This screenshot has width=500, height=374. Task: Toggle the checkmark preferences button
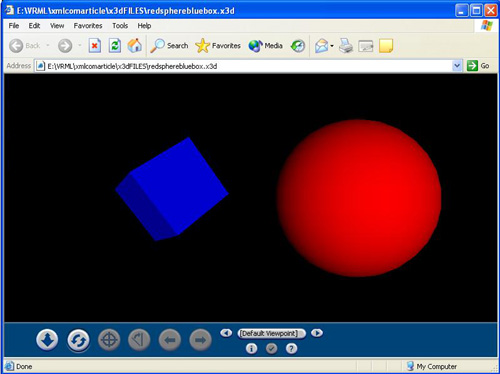[271, 349]
